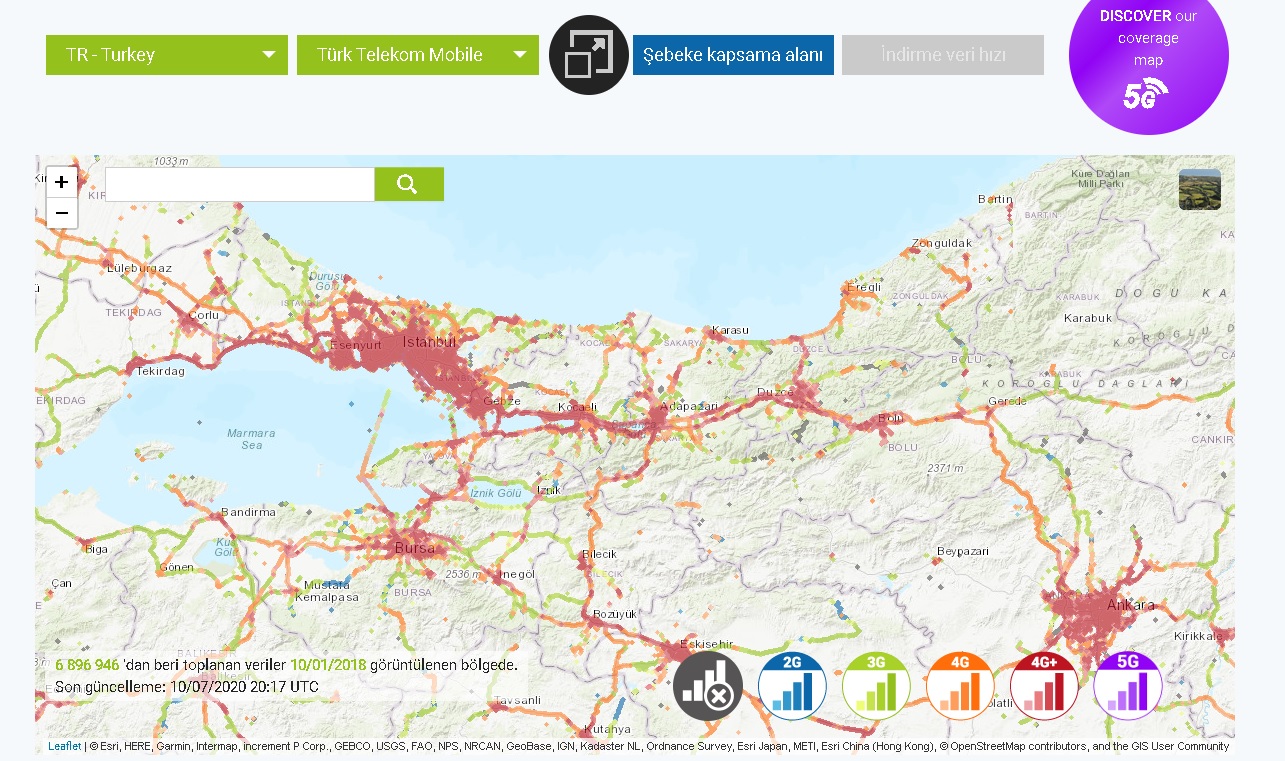Click the Karabuk town label
Image resolution: width=1285 pixels, height=761 pixels.
1088,318
